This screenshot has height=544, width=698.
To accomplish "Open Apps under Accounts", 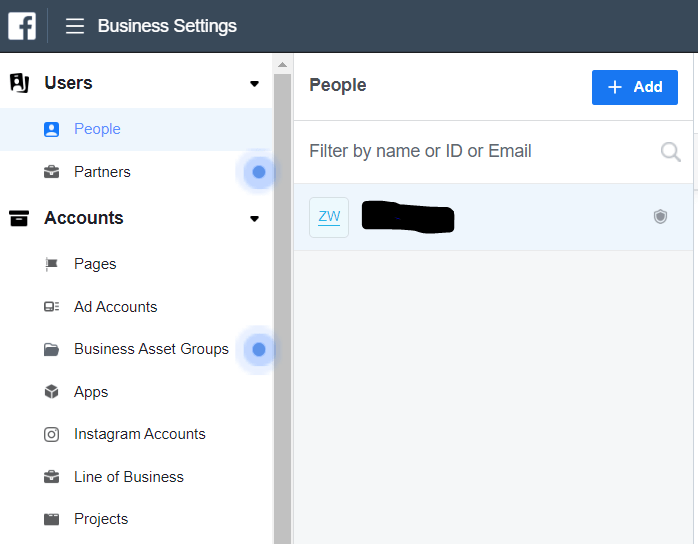I will (136, 392).
